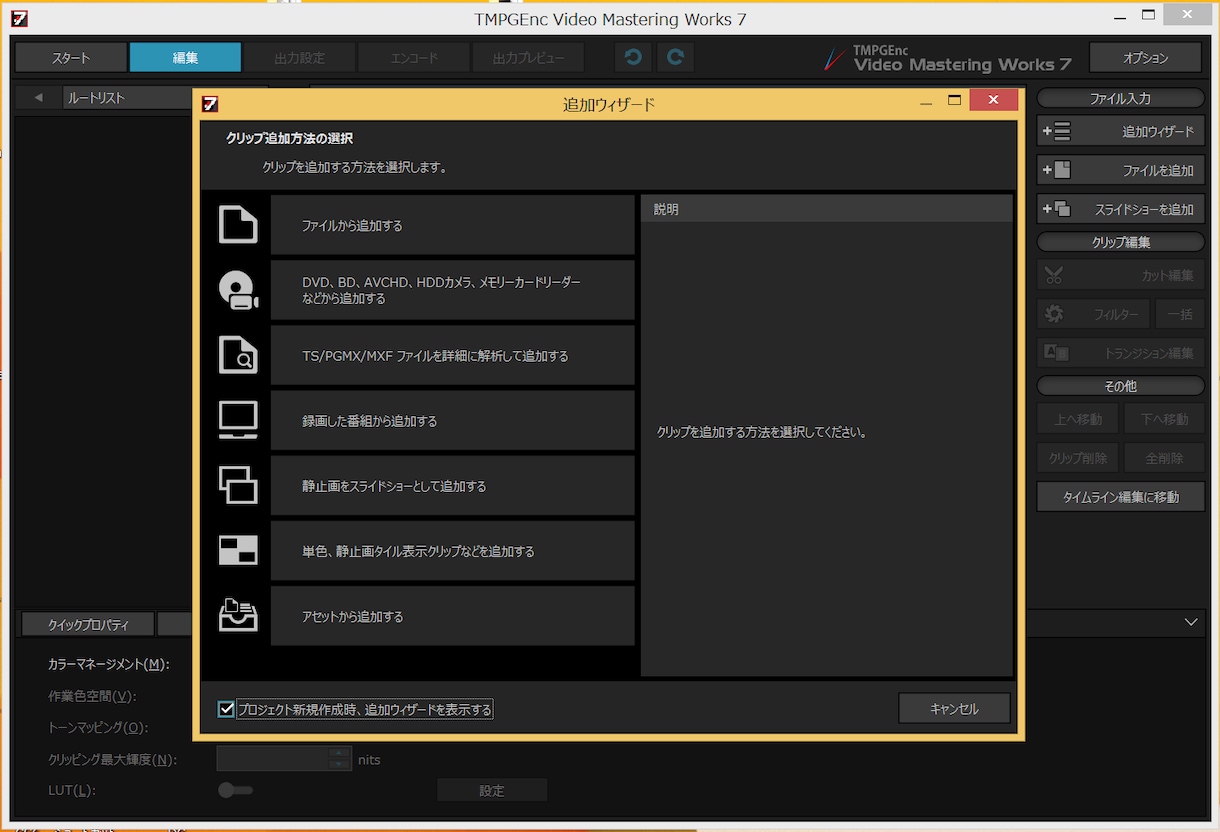Close the 追加ウィザード dialog with the red X

(993, 101)
